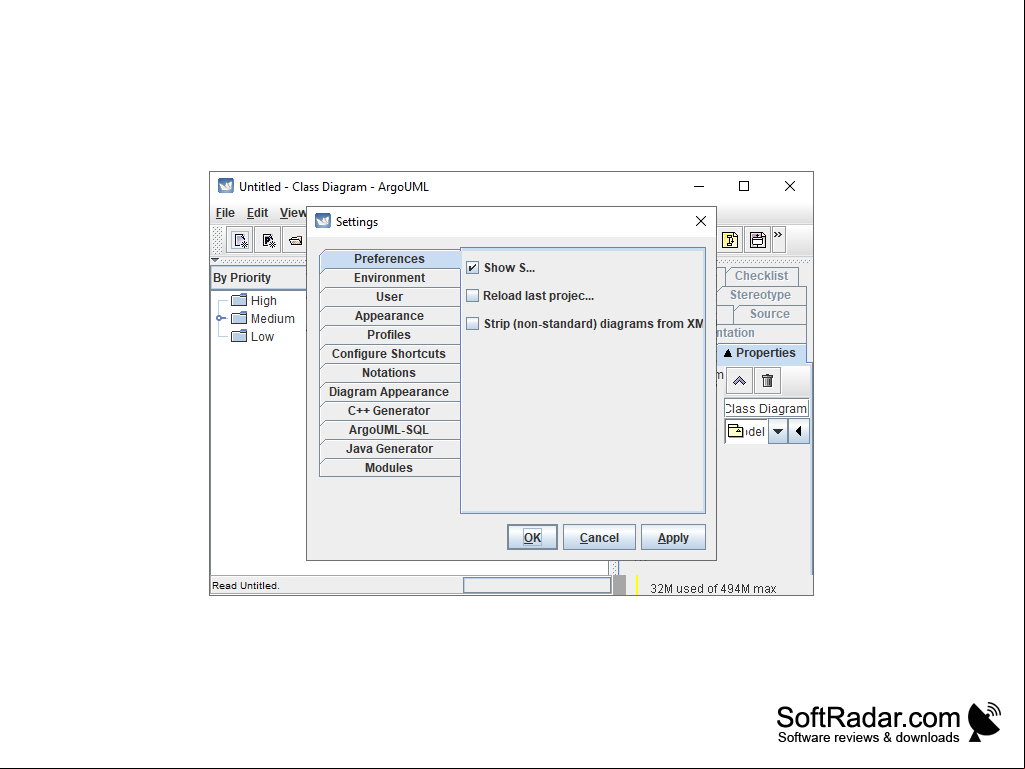Click the Class Diagram name field
1025x769 pixels.
tap(766, 409)
